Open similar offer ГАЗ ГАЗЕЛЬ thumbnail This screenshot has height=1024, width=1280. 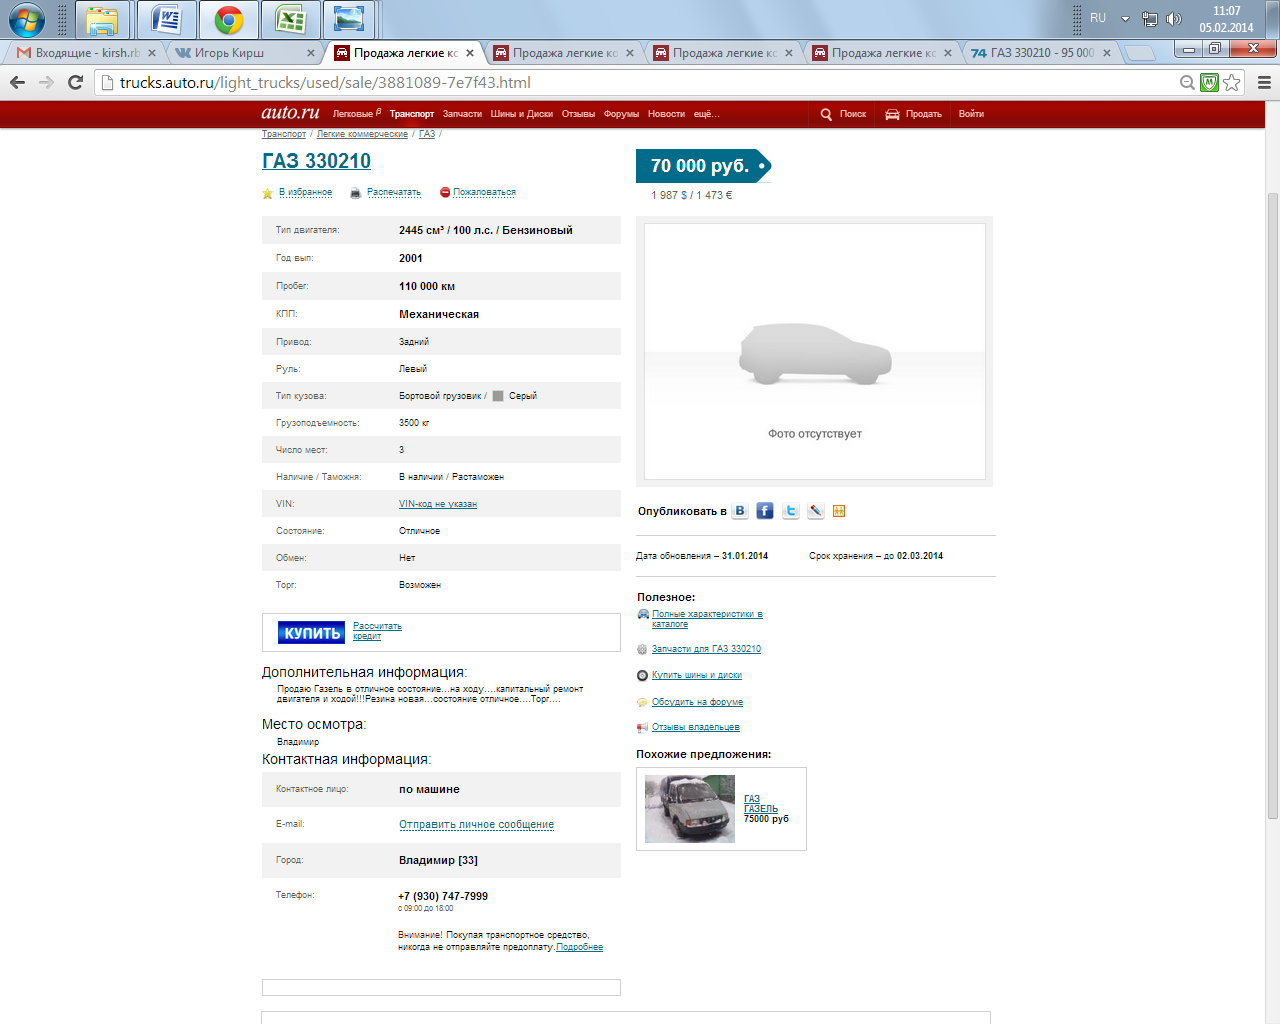(x=690, y=809)
